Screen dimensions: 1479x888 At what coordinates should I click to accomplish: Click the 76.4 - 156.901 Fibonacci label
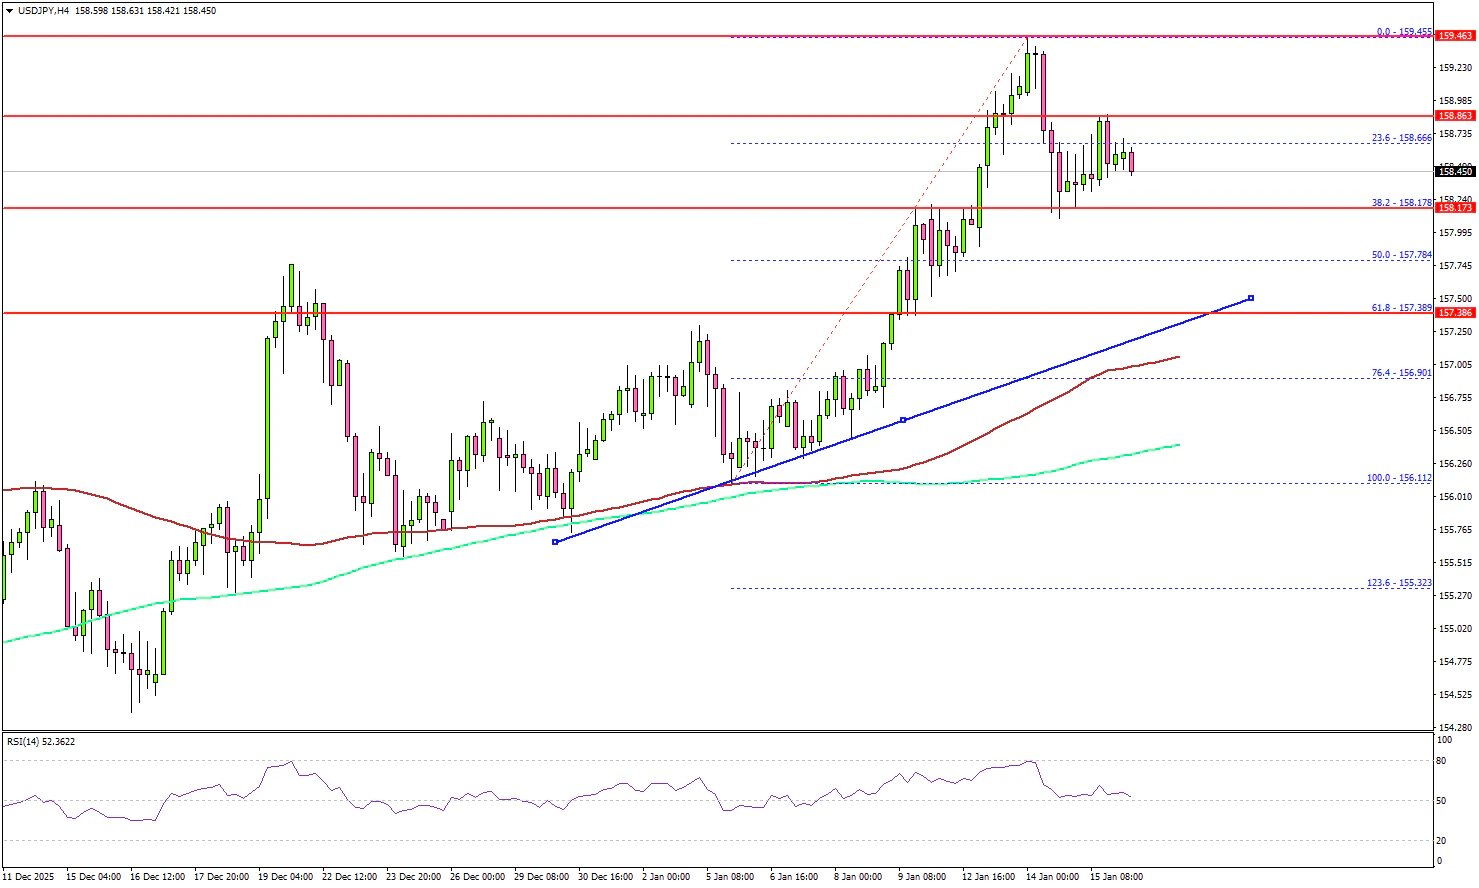point(1400,373)
